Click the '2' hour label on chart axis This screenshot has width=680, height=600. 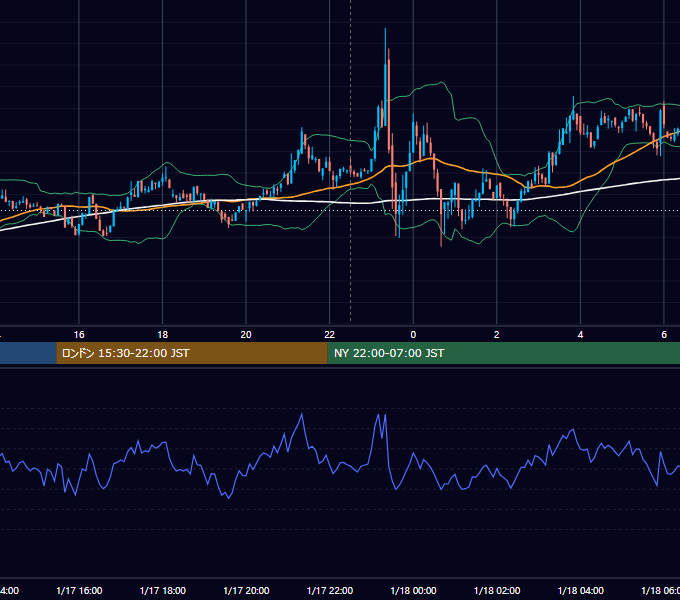coord(497,335)
